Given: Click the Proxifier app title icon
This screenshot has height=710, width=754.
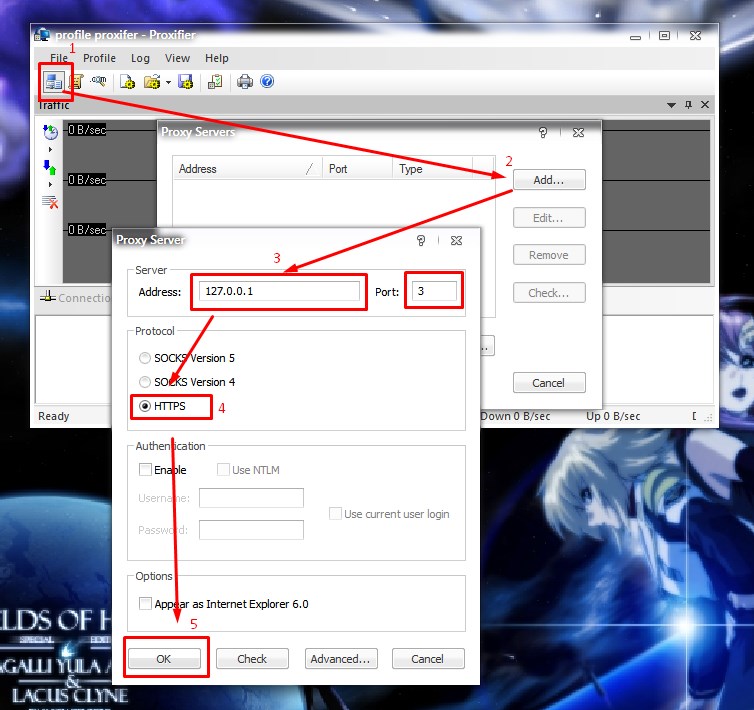Looking at the screenshot, I should click(x=42, y=35).
